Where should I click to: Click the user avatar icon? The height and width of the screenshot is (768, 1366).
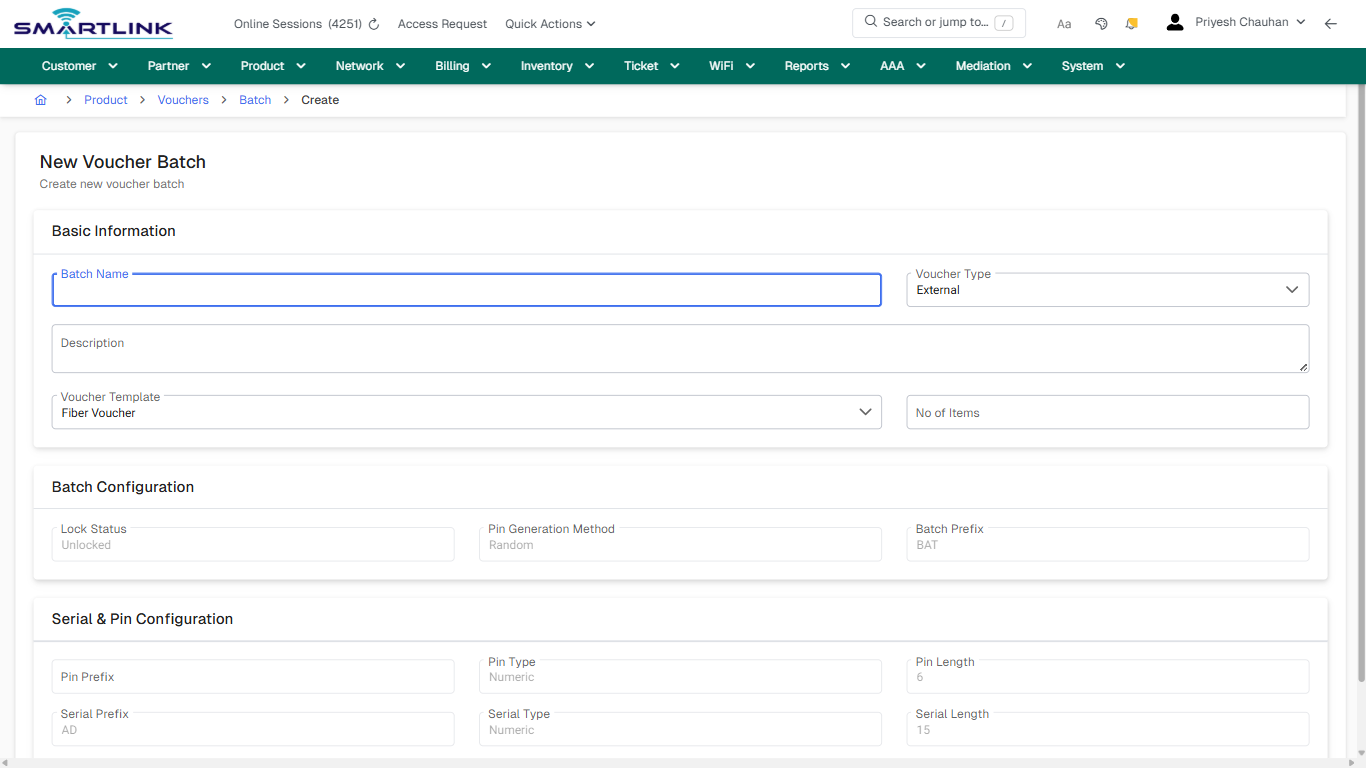pos(1174,21)
